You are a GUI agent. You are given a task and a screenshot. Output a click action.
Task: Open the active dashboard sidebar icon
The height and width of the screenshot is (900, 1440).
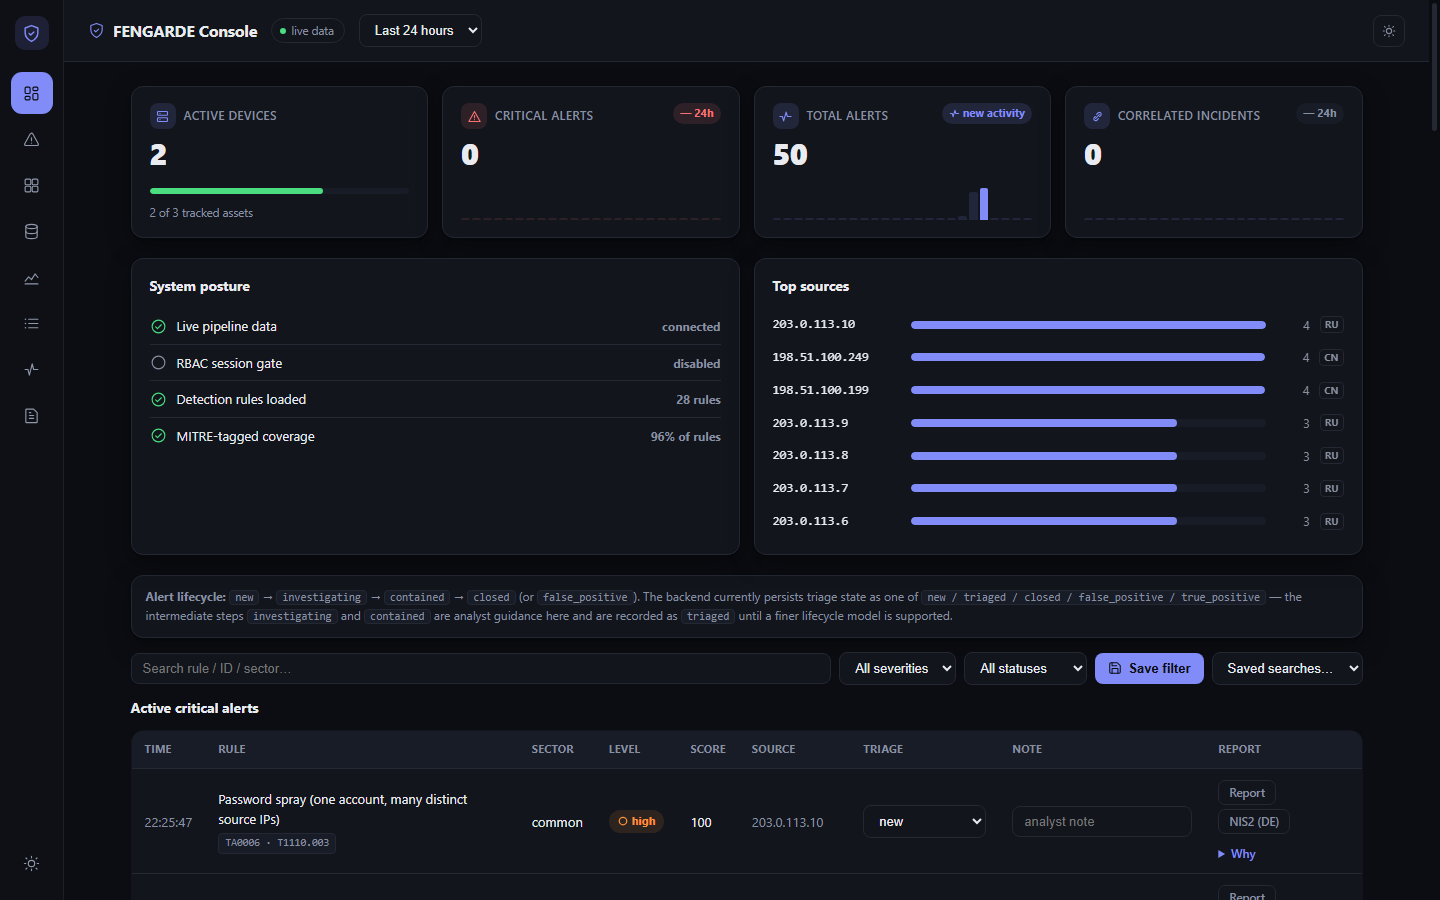point(31,93)
